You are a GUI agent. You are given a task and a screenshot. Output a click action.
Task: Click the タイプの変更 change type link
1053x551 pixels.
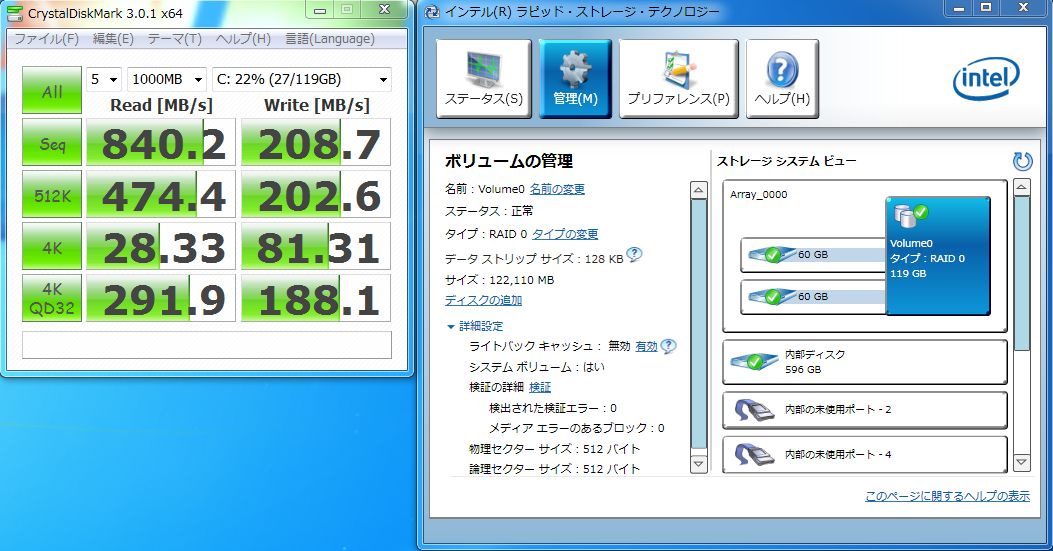click(x=565, y=234)
